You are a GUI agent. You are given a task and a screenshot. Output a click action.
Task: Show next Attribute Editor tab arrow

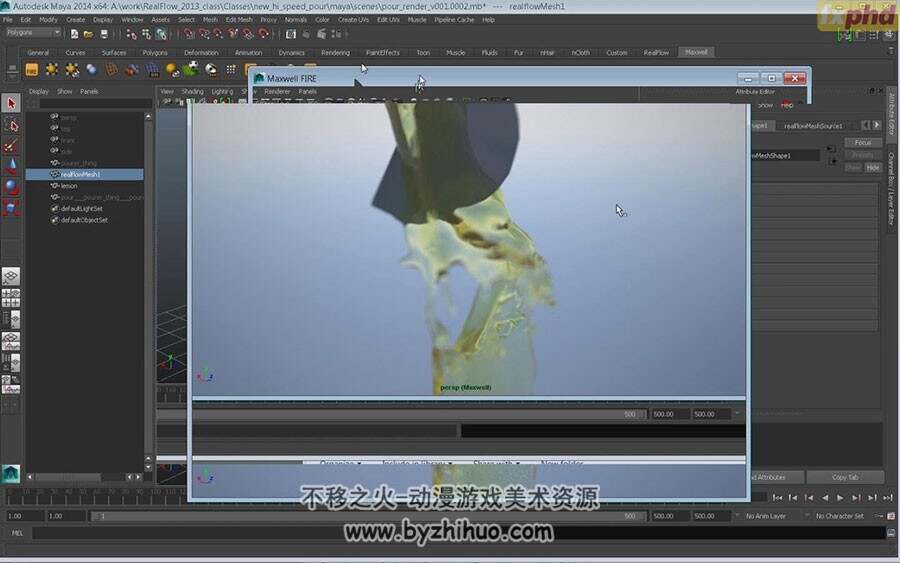pyautogui.click(x=876, y=125)
